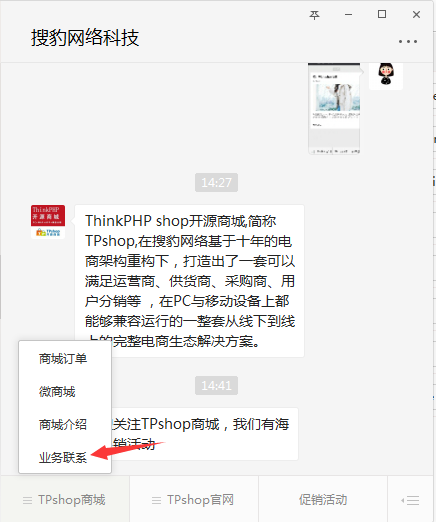Switch to keyboard input using bottom-right icon
The image size is (436, 522).
coord(410,500)
